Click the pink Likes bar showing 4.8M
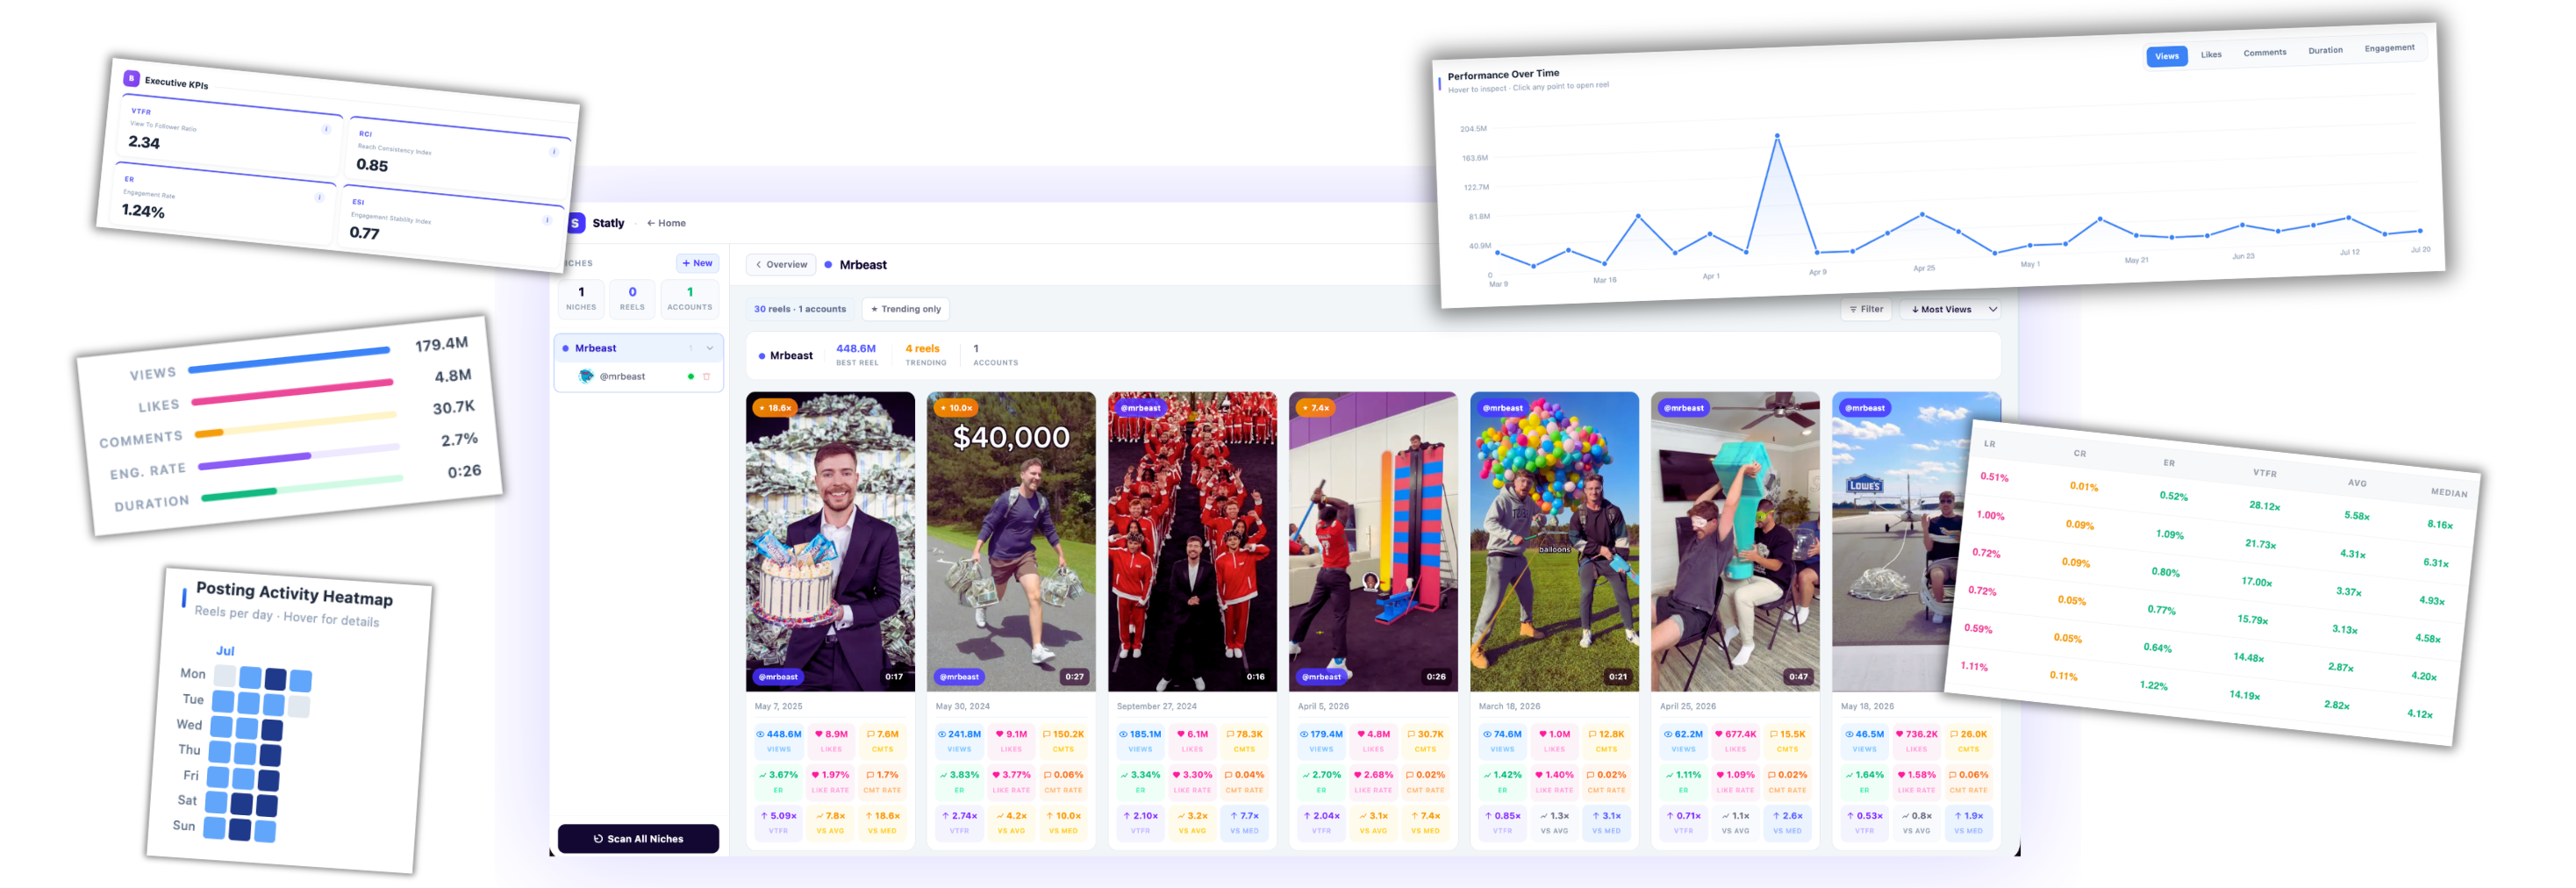Viewport: 2576px width, 888px height. (292, 392)
